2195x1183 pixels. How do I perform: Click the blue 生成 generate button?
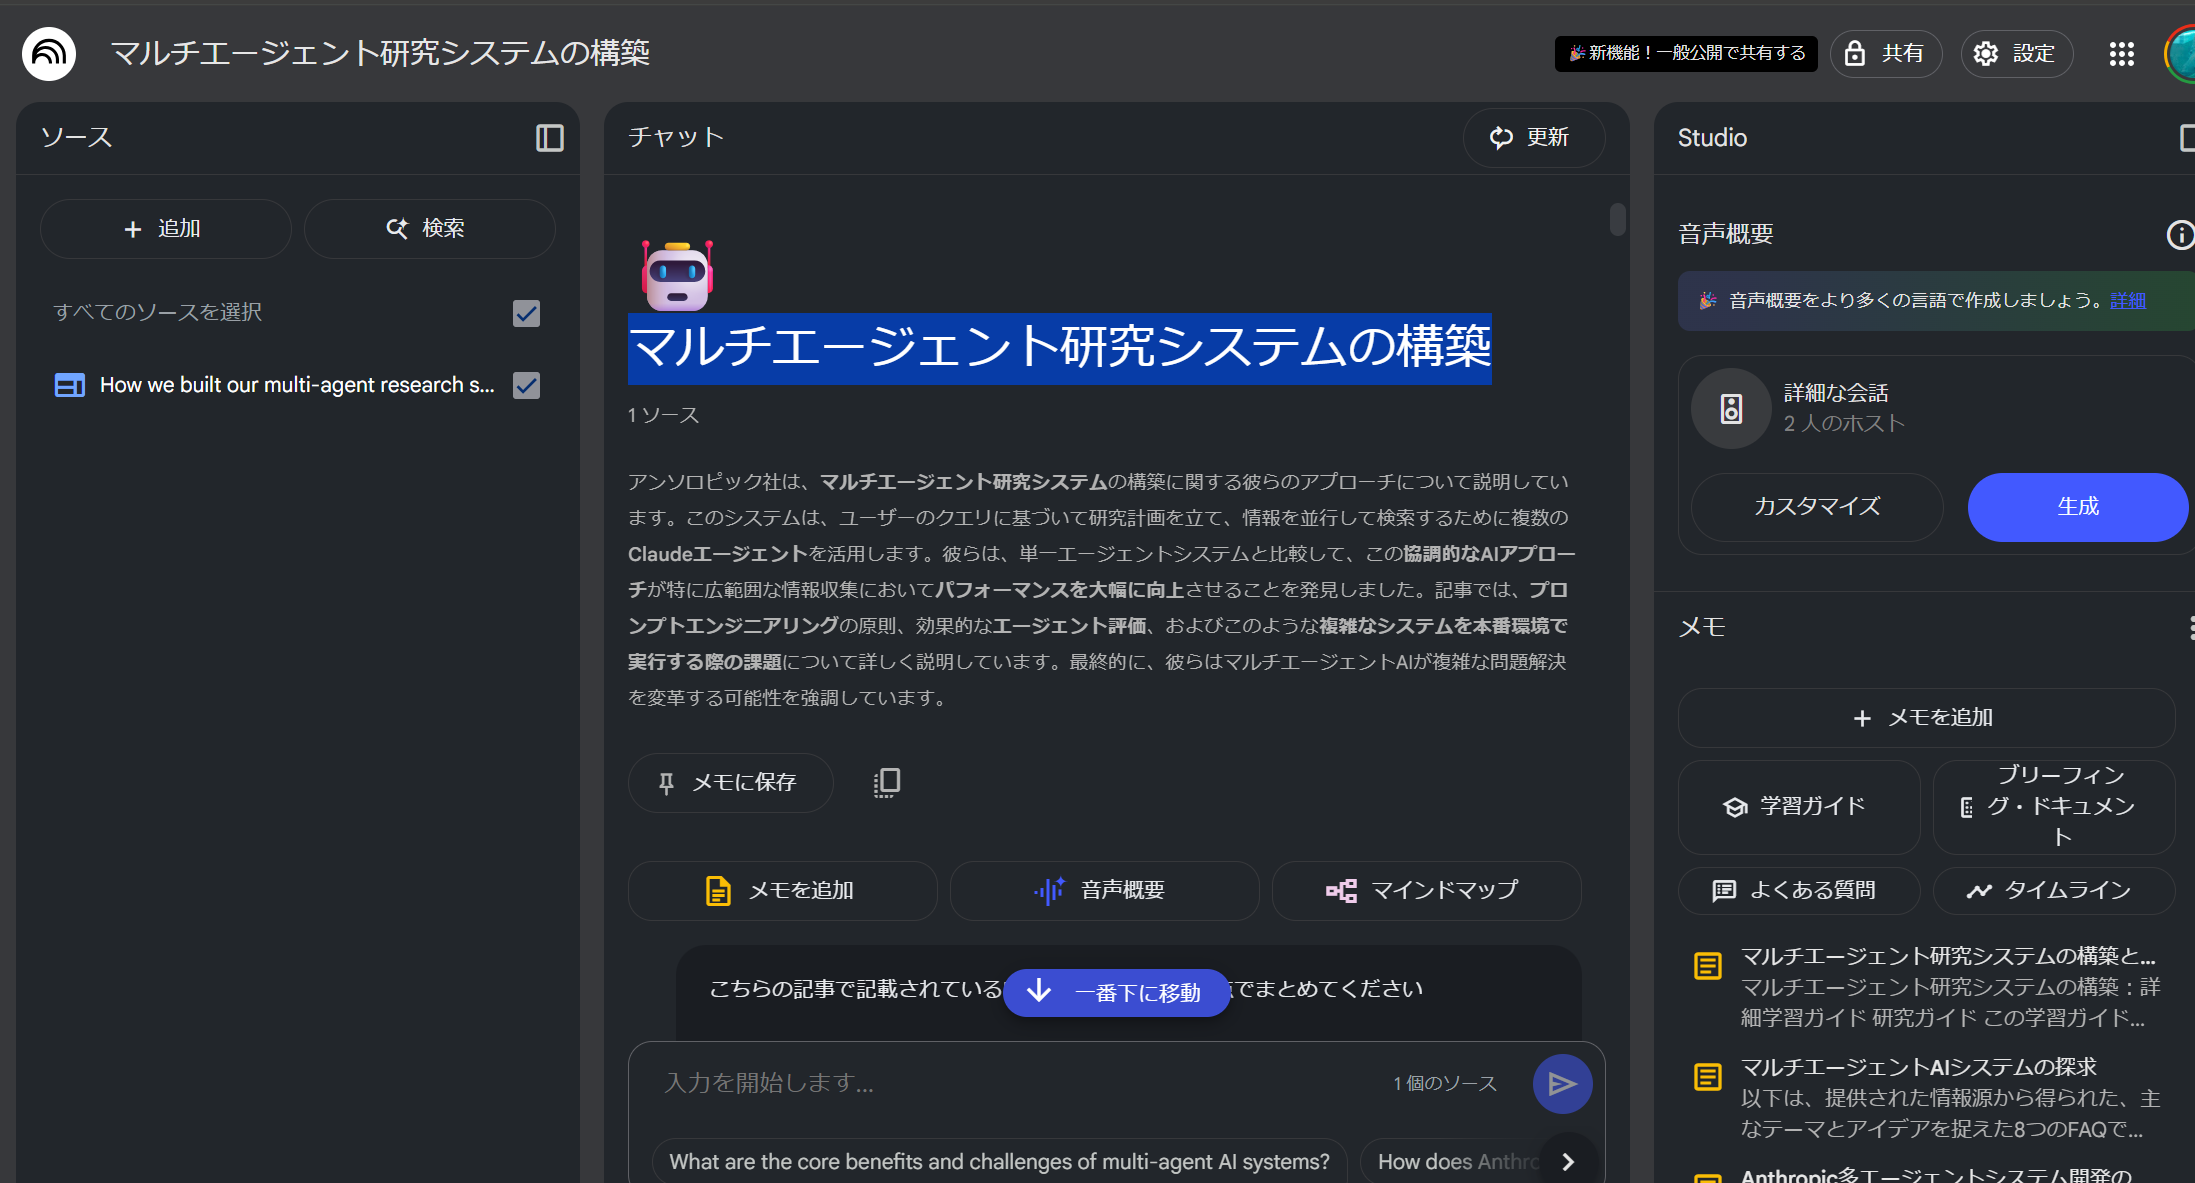tap(2077, 507)
